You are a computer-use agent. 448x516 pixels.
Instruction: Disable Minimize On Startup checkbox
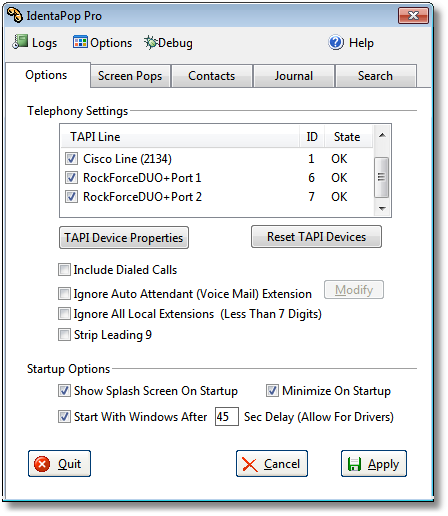click(272, 390)
